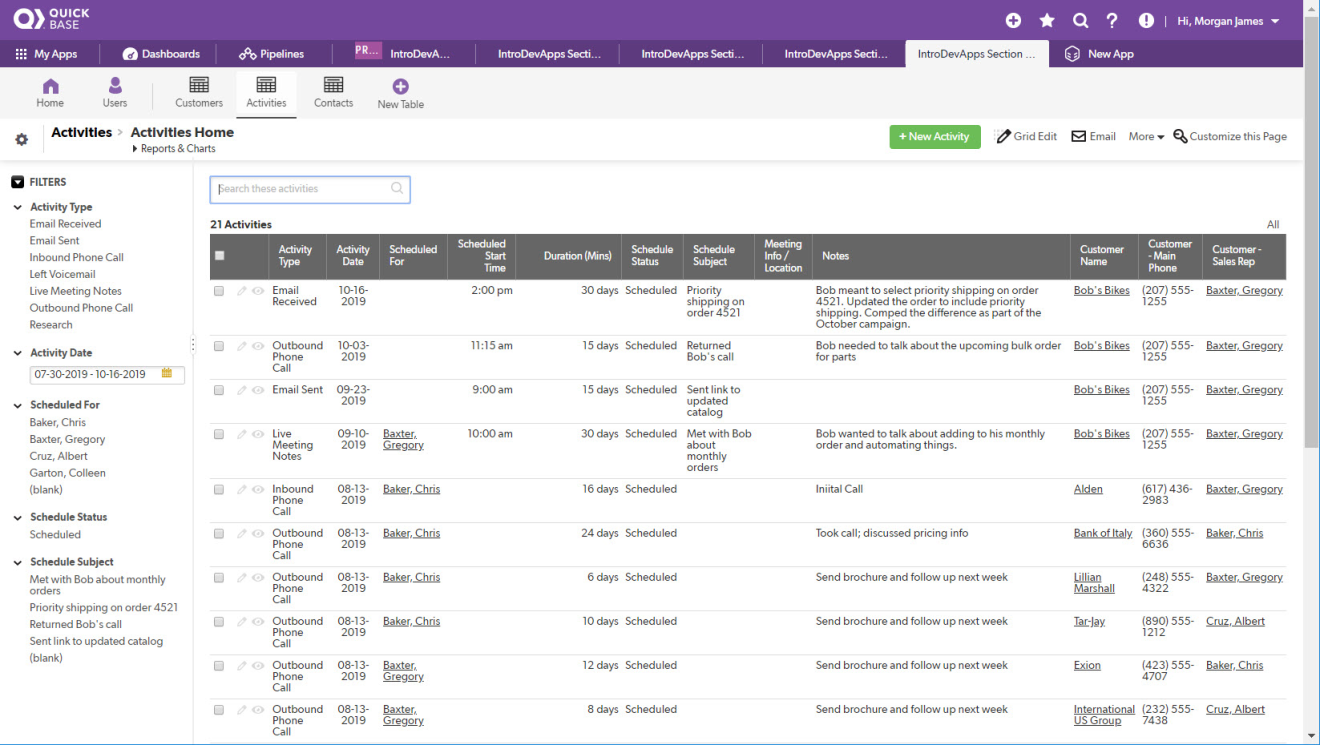Select checkbox for the Email Sent row
Viewport: 1320px width, 745px height.
pyautogui.click(x=219, y=390)
